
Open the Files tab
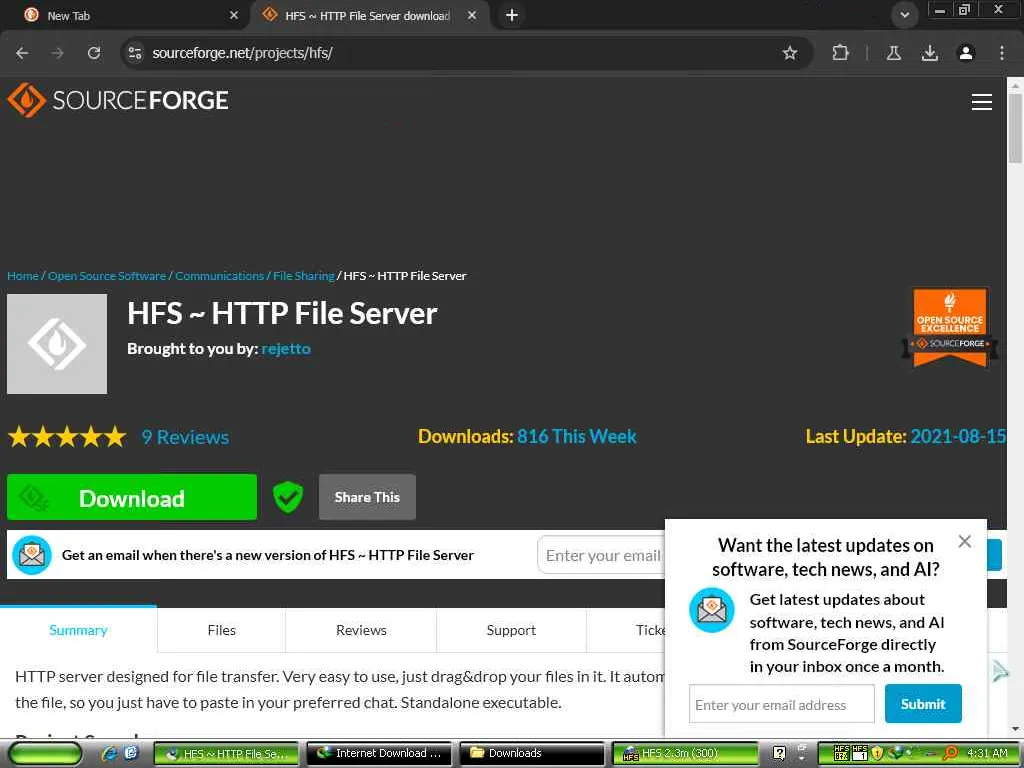click(221, 630)
